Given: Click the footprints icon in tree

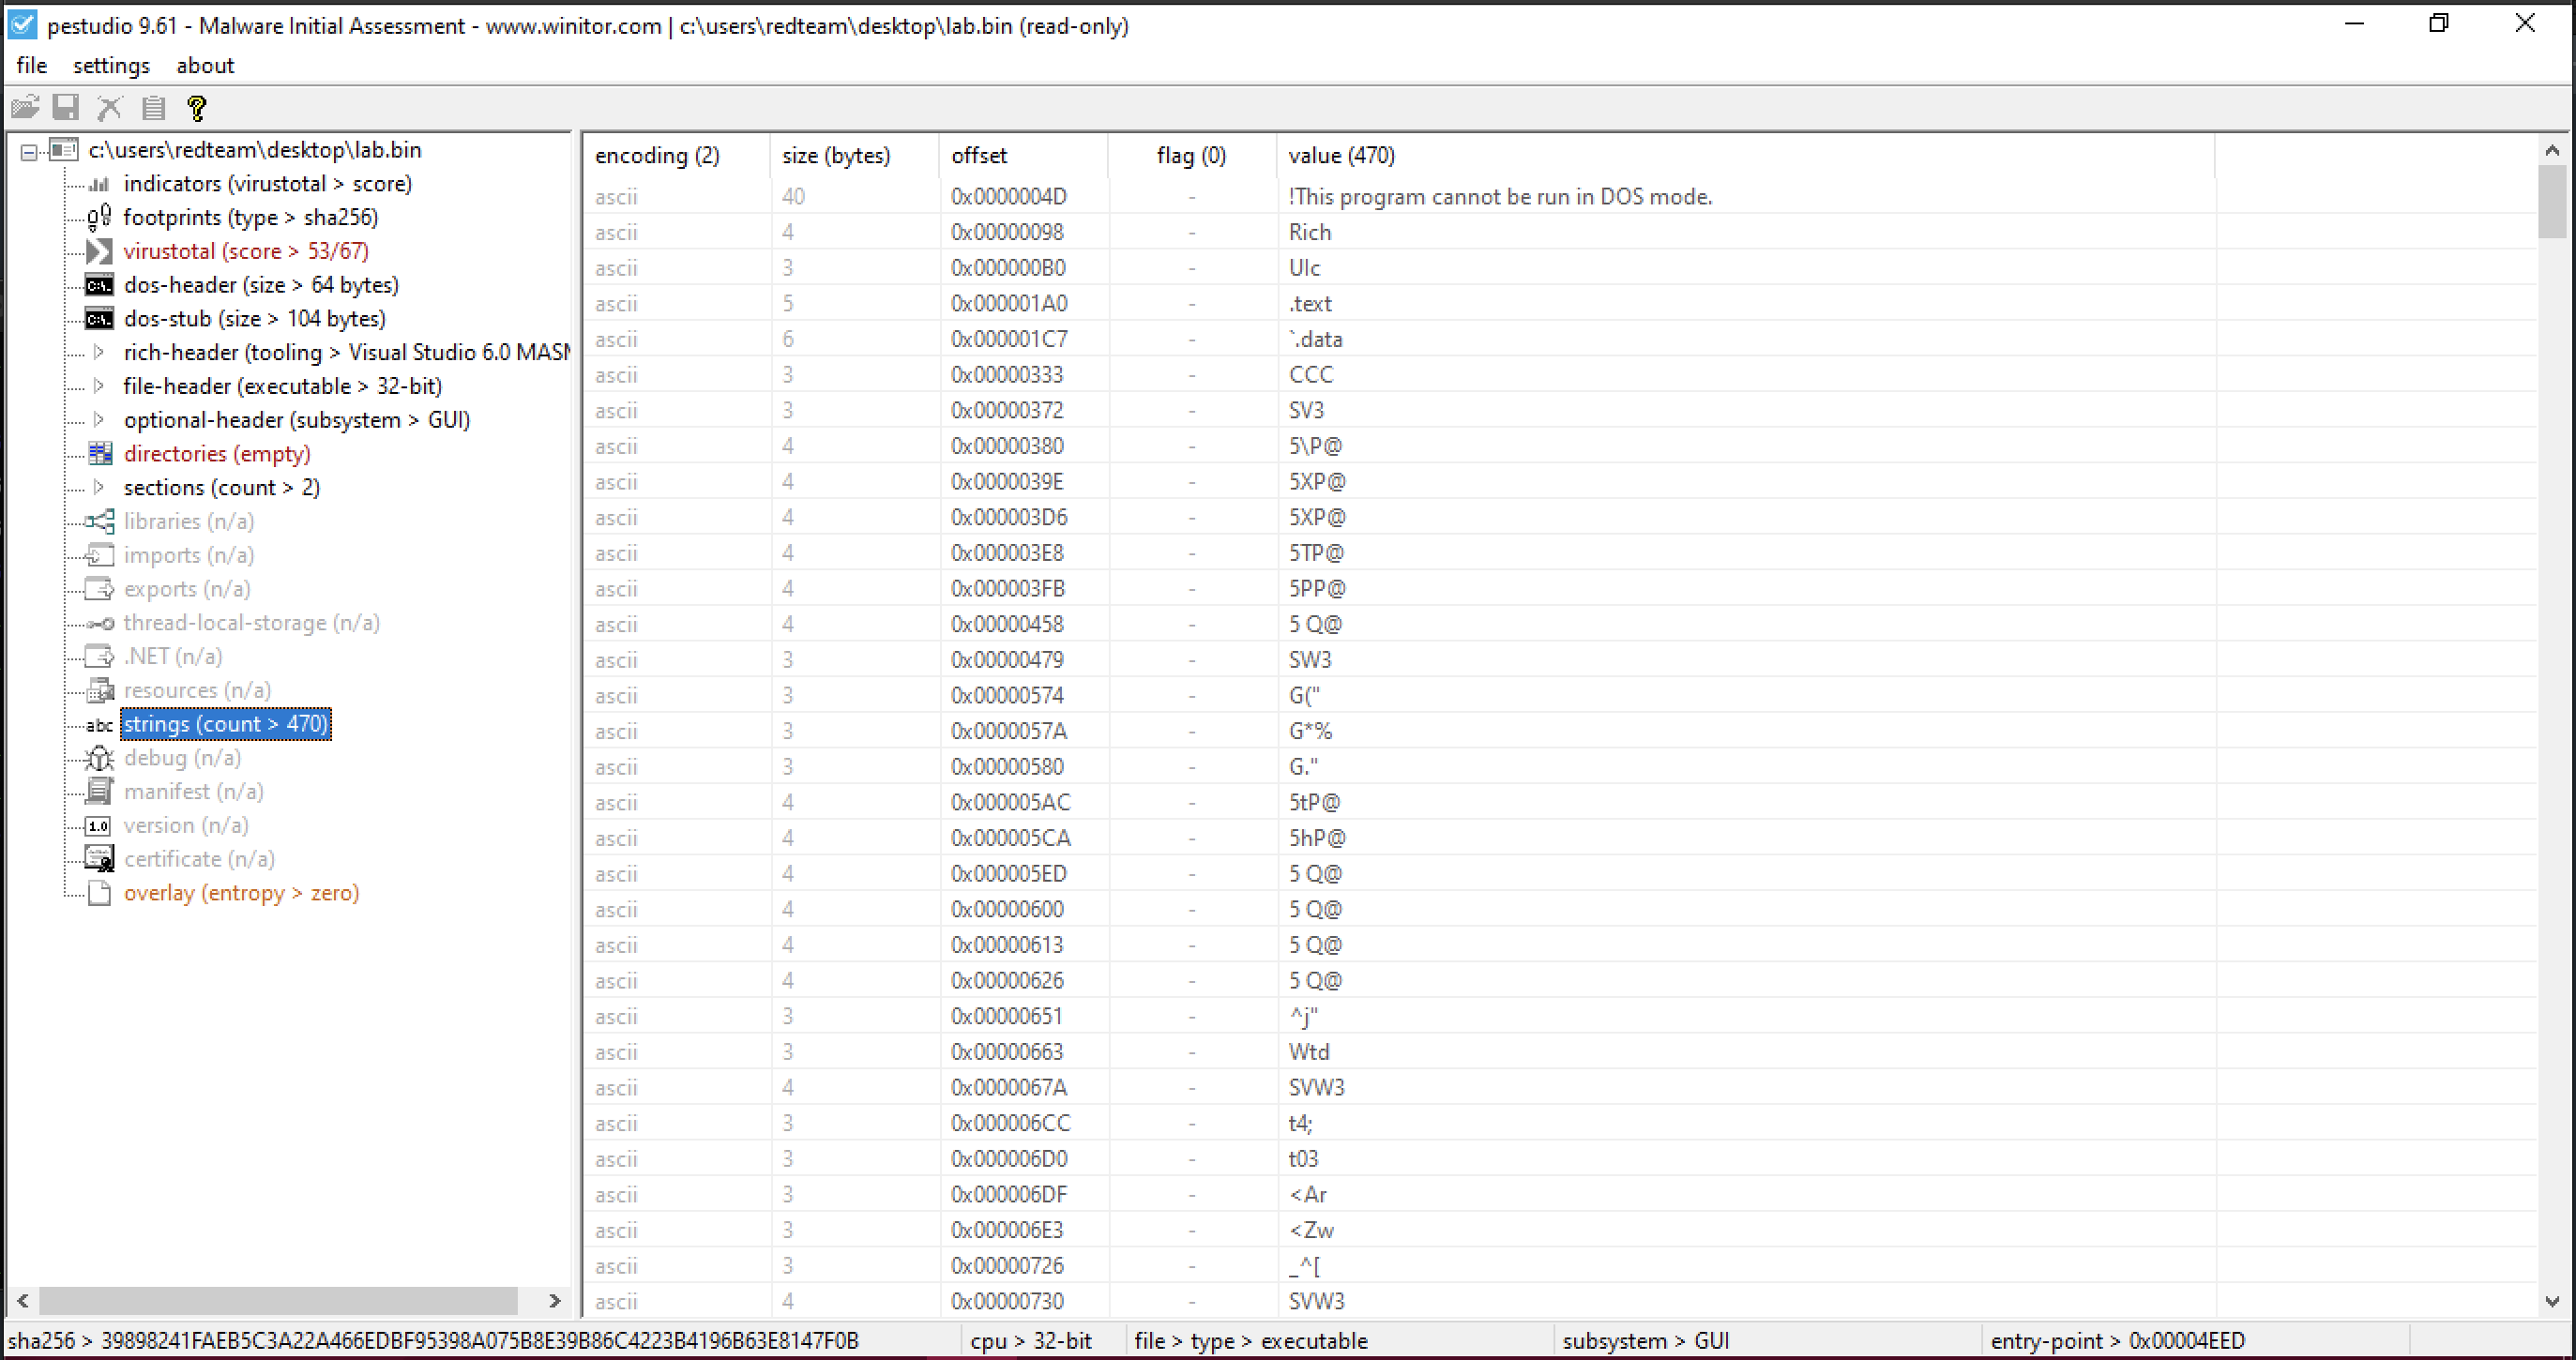Looking at the screenshot, I should (x=98, y=217).
